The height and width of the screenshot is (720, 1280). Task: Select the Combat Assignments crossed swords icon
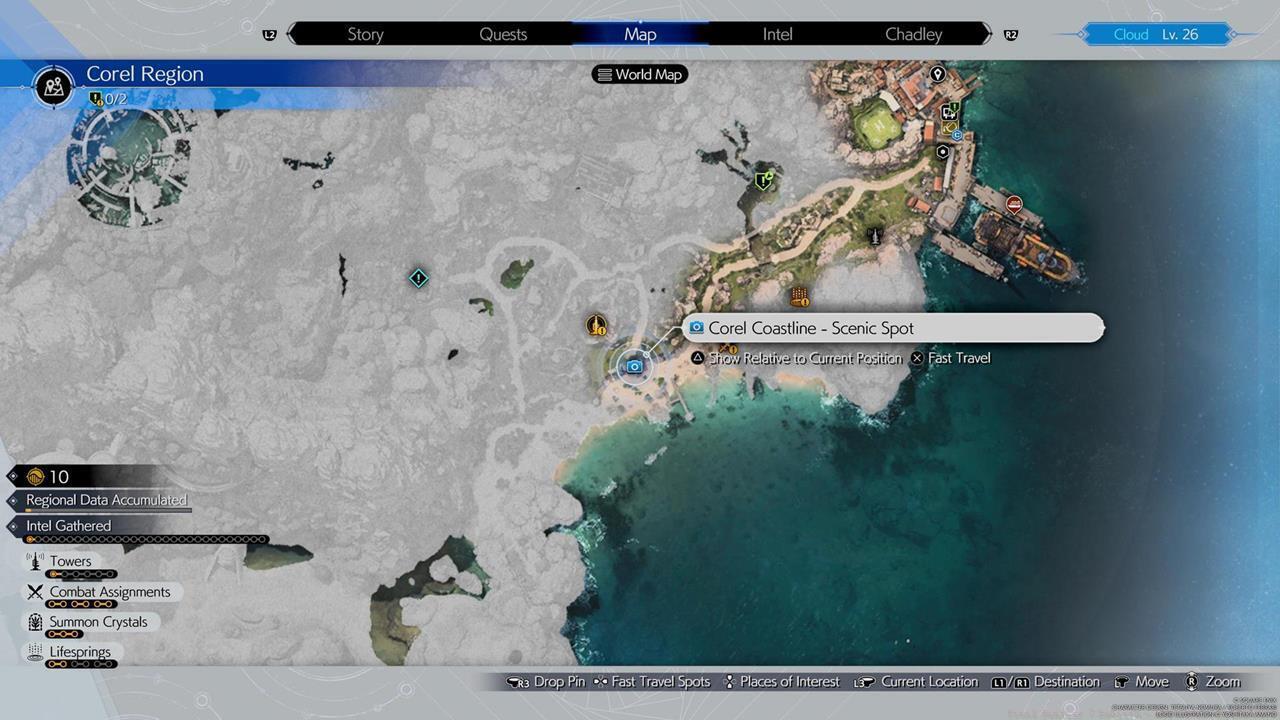pos(34,592)
